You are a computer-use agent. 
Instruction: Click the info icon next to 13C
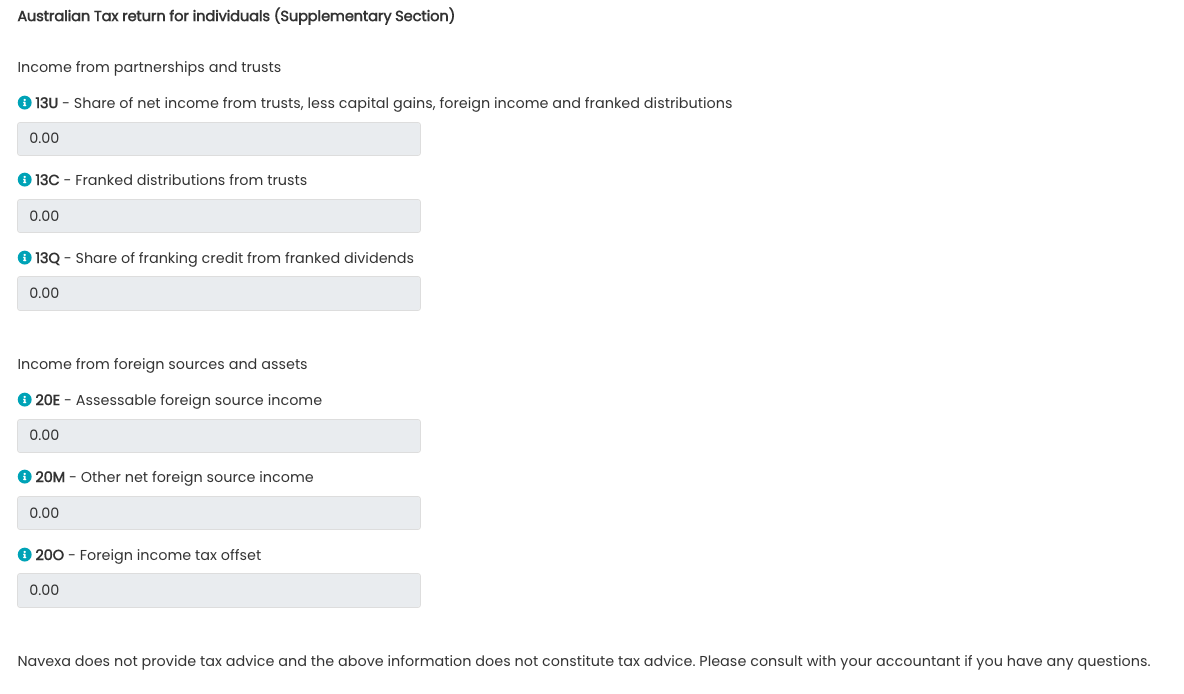[x=25, y=180]
